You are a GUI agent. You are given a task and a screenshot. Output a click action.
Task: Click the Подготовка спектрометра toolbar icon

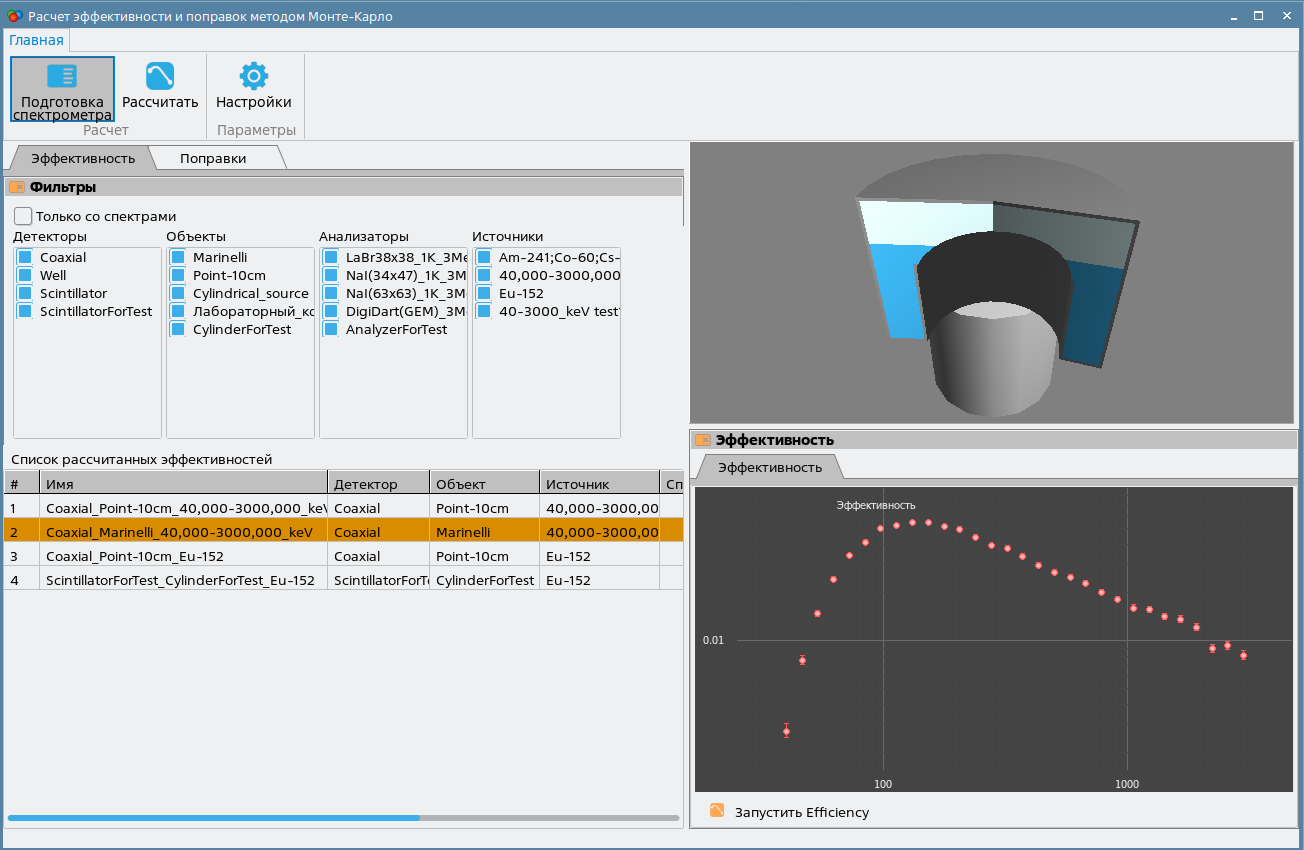[x=62, y=77]
